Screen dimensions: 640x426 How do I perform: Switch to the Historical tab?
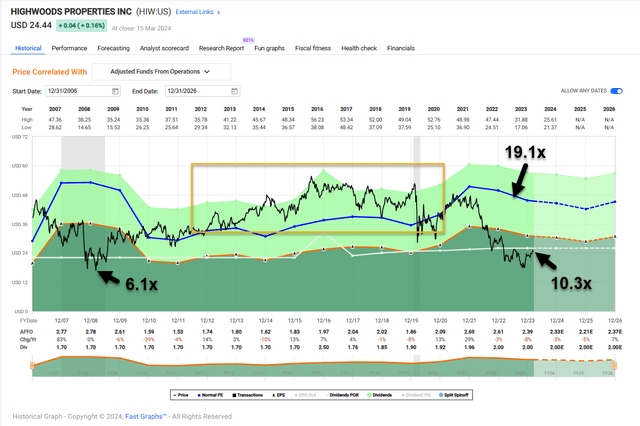[x=28, y=48]
